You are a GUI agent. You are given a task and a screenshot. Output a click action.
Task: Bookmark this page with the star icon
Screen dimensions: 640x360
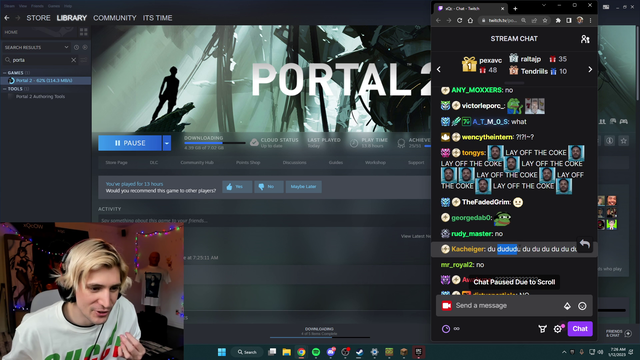click(x=545, y=20)
